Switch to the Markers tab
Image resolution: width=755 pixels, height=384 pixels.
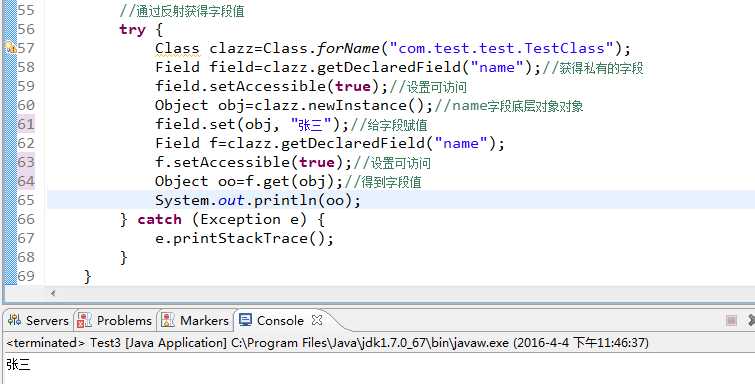tap(195, 320)
